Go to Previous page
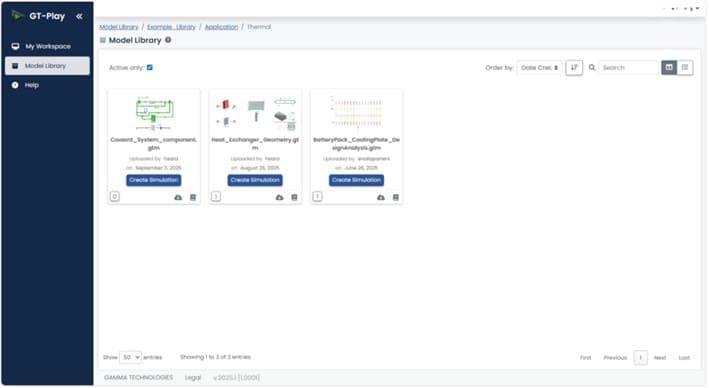This screenshot has height=388, width=709. pyautogui.click(x=615, y=358)
